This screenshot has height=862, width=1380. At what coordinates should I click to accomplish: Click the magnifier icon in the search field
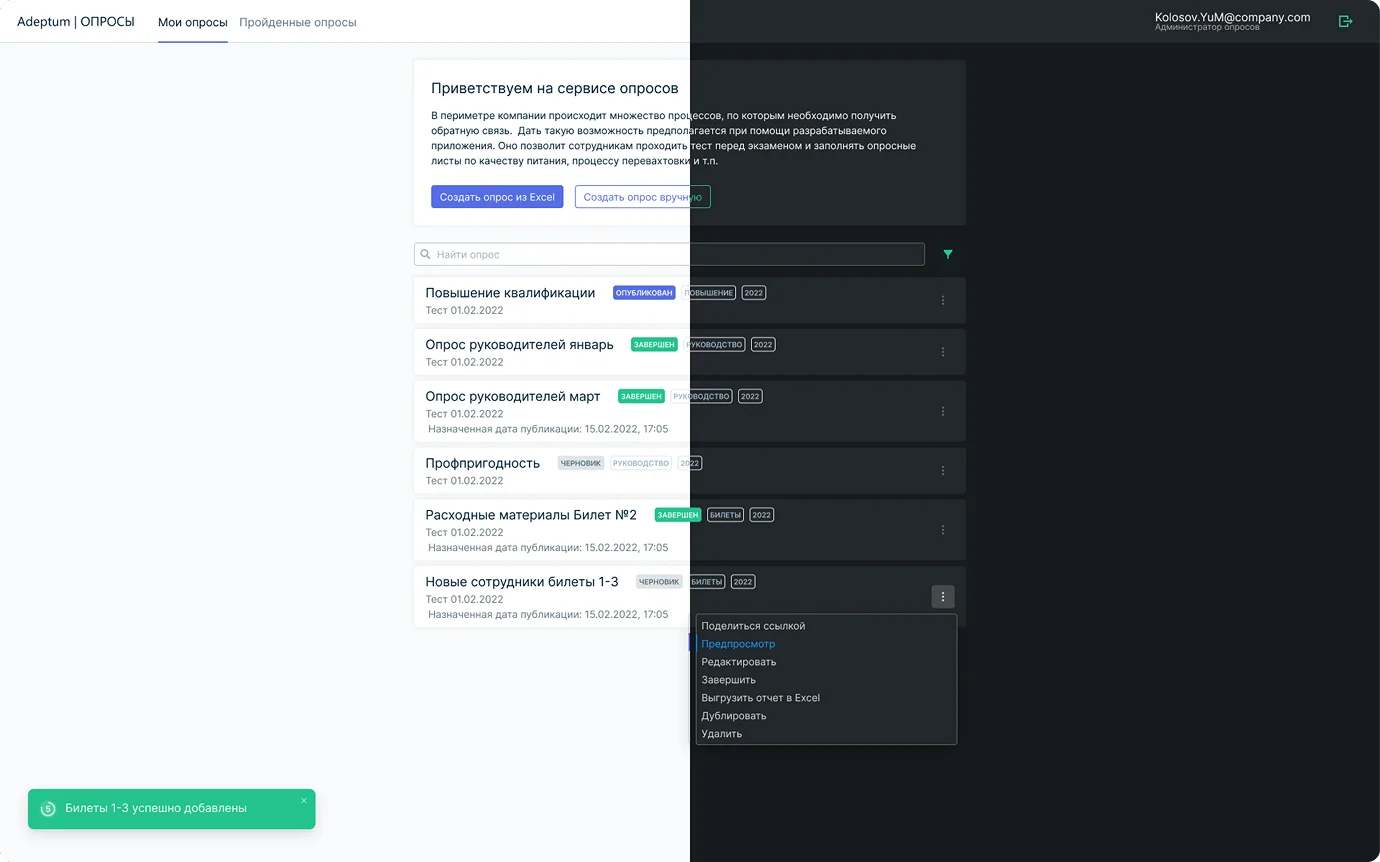(426, 254)
